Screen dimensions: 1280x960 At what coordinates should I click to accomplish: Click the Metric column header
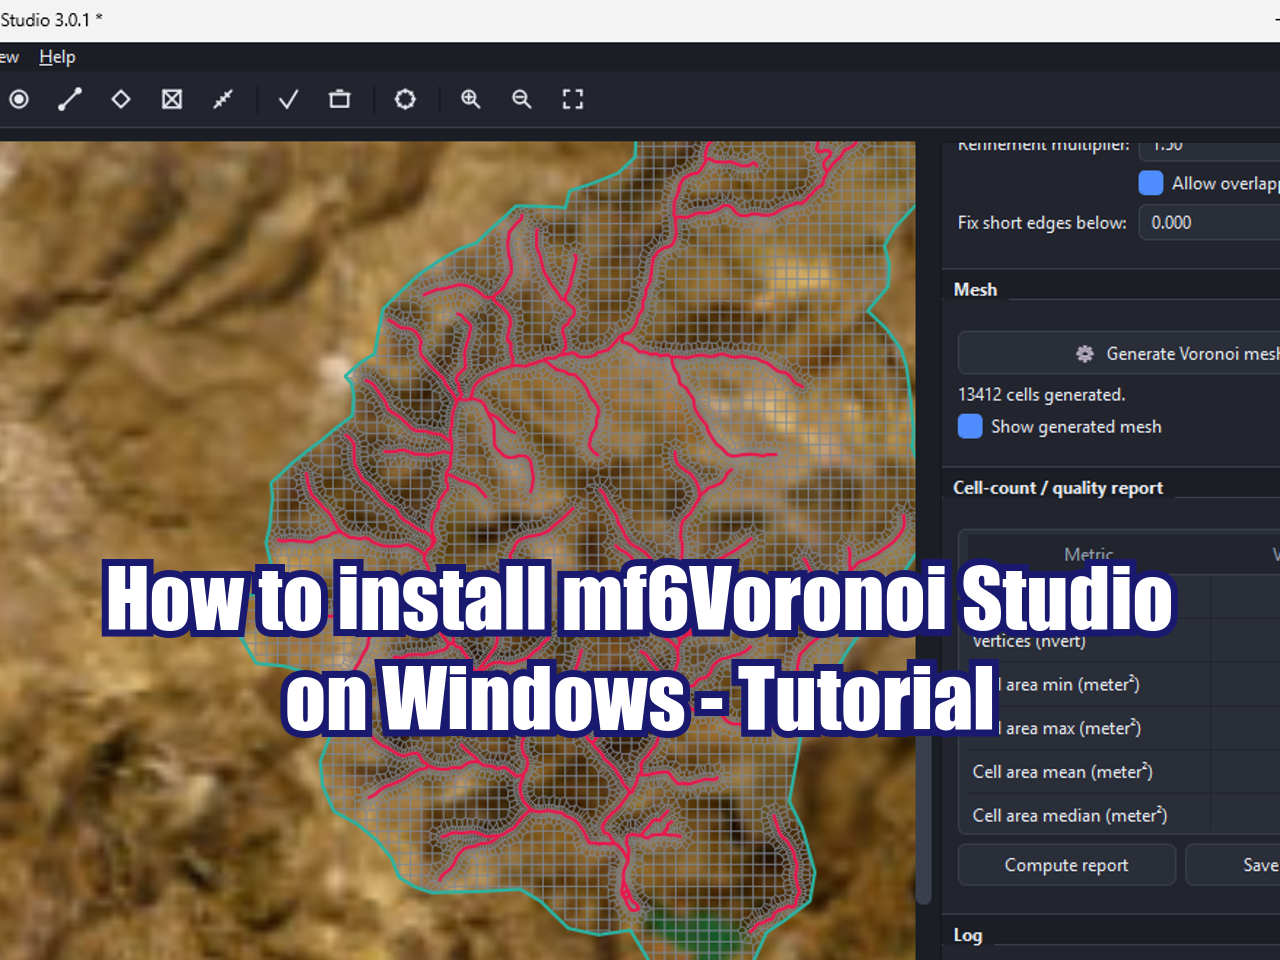[x=1089, y=554]
